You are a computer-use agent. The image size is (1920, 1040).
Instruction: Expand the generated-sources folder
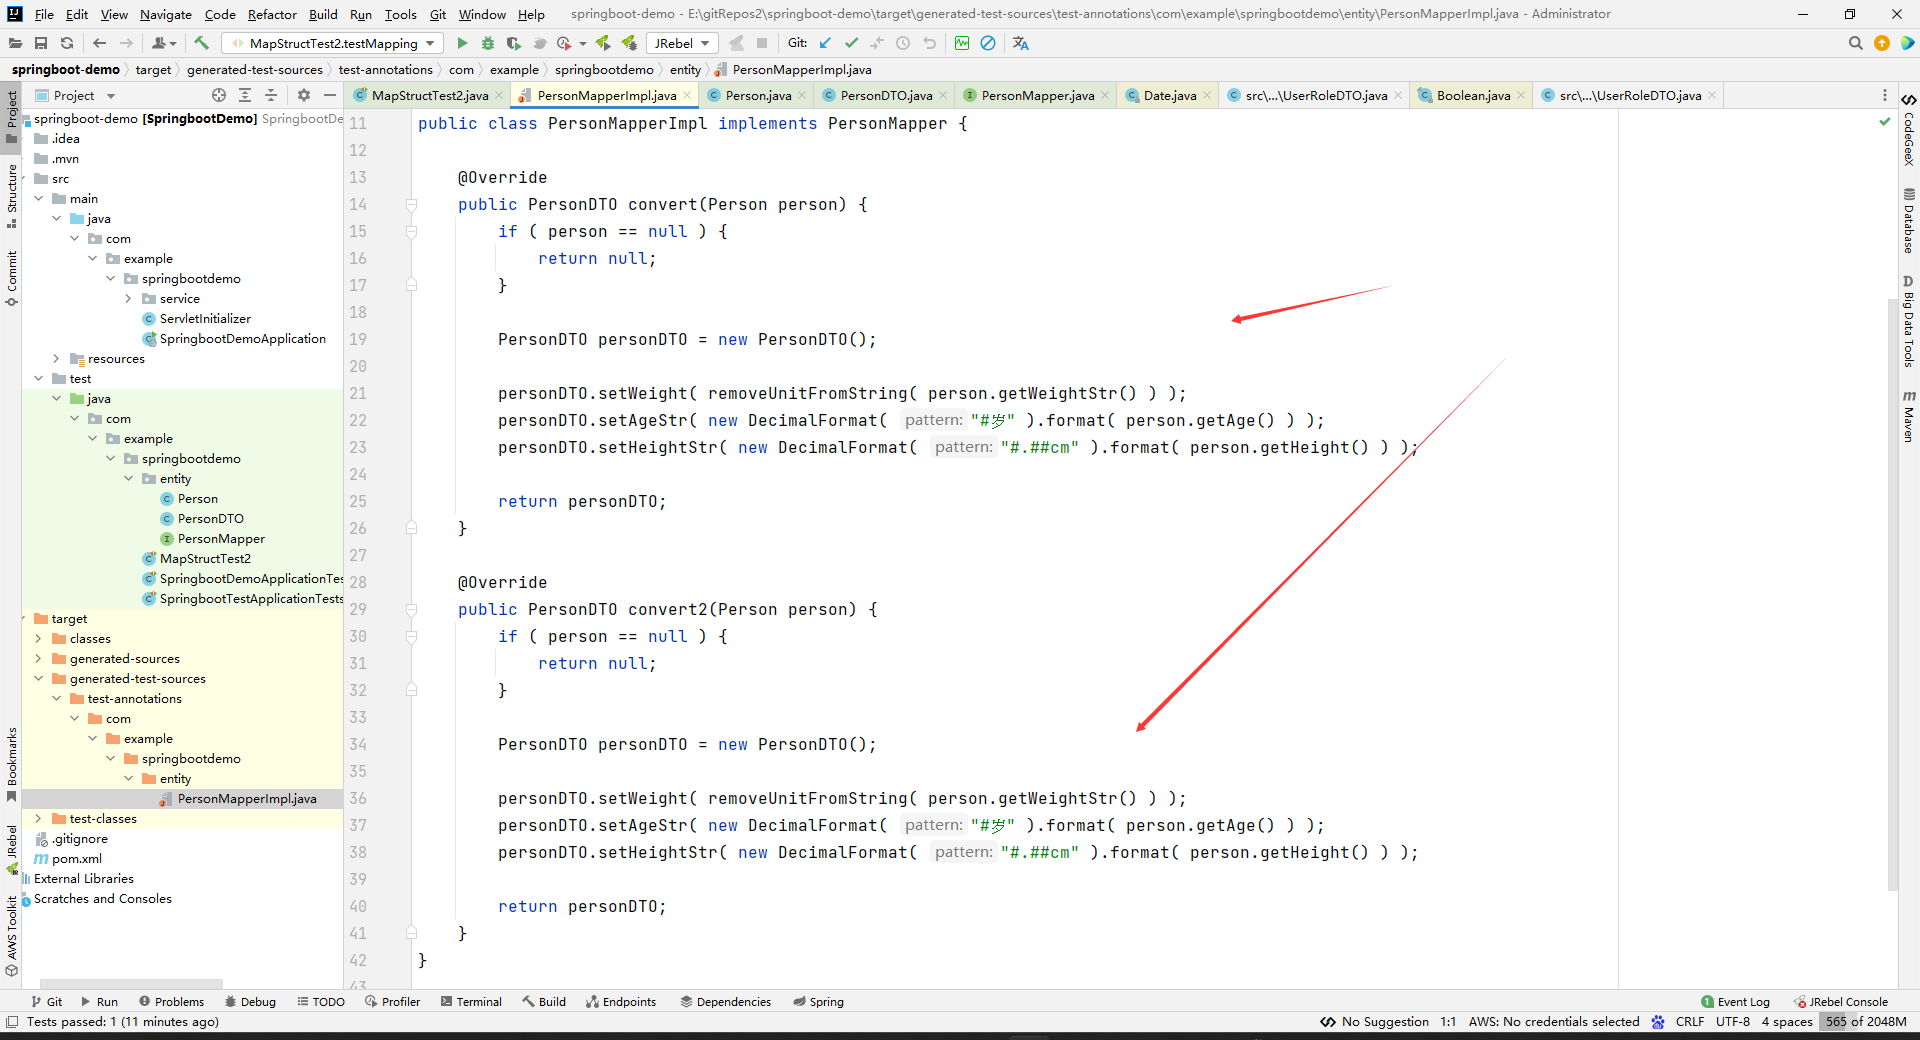[38, 659]
